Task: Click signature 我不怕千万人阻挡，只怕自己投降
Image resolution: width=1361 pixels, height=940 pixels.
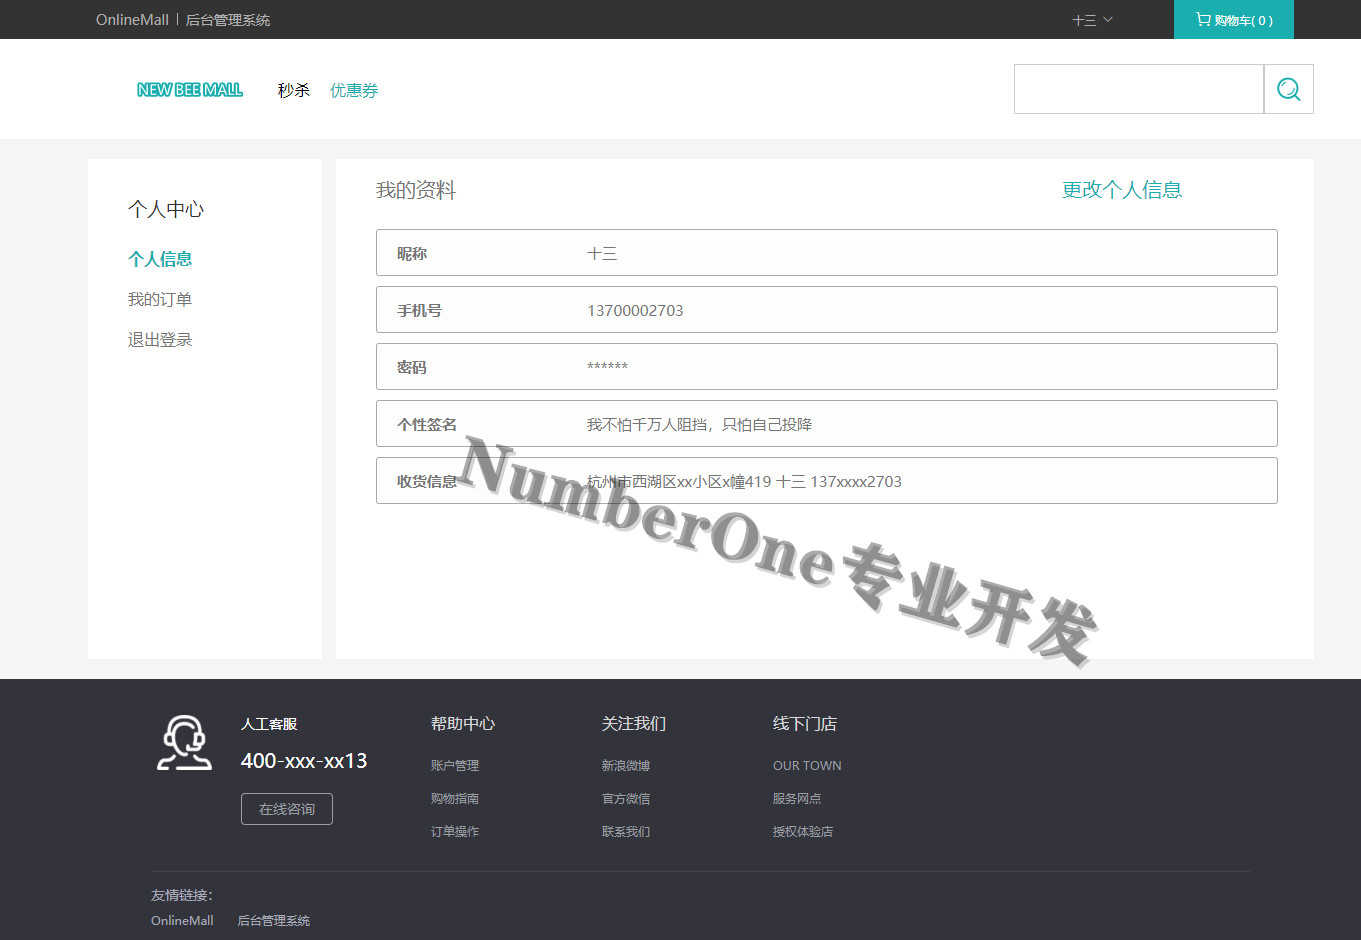Action: pyautogui.click(x=699, y=424)
